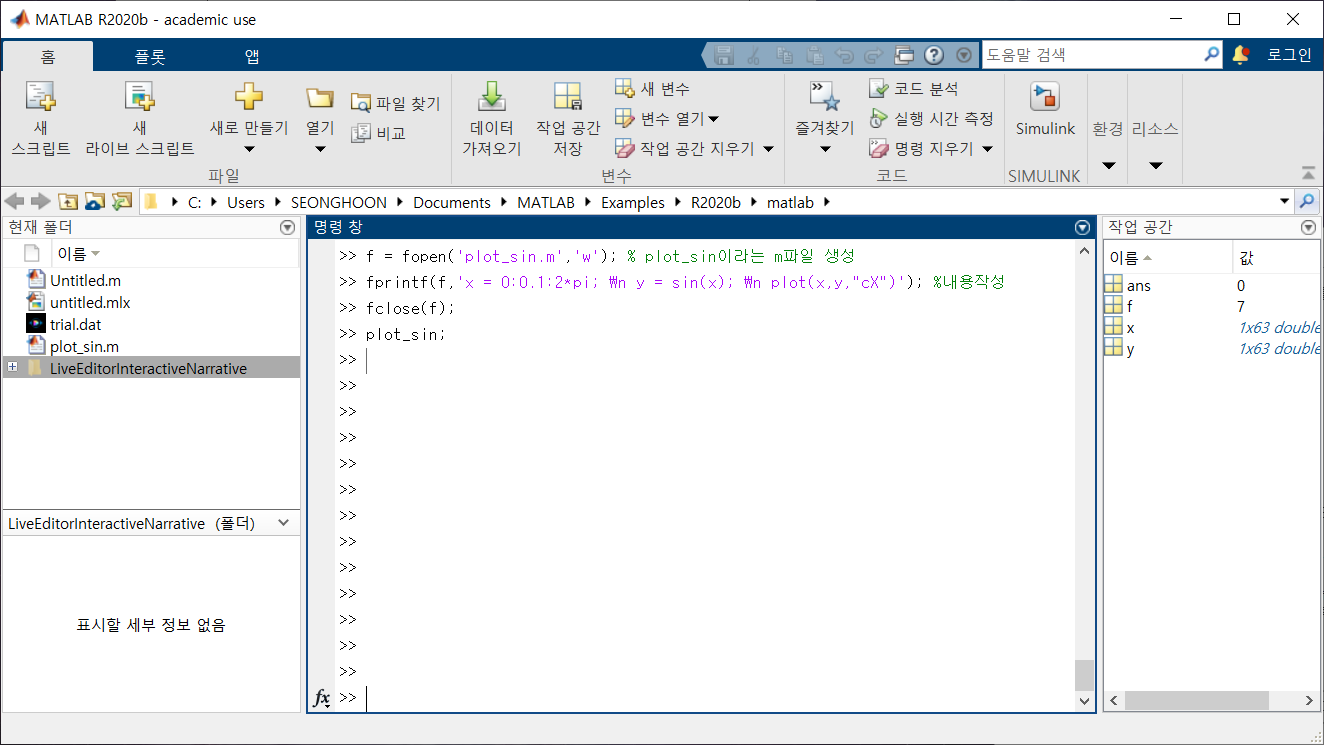Switch to the 홈 tab
The height and width of the screenshot is (745, 1324).
48,56
